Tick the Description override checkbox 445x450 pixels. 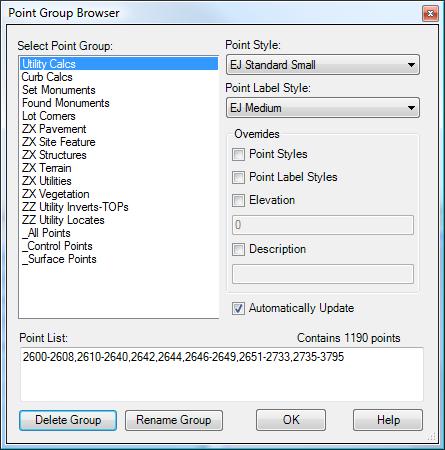[x=238, y=249]
